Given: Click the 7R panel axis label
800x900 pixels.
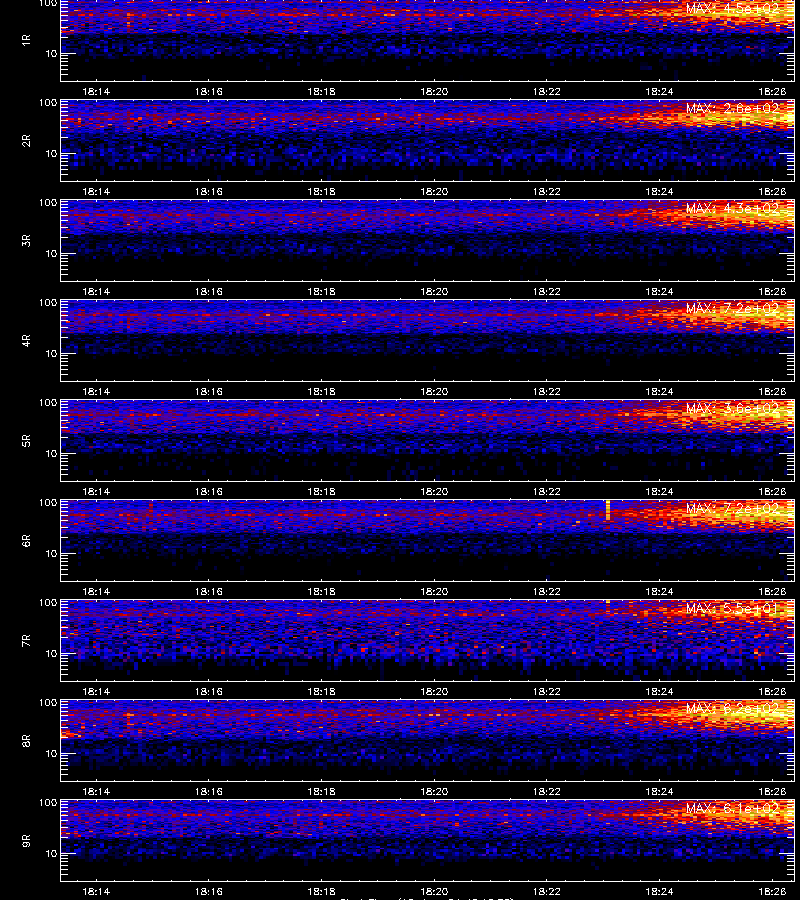Looking at the screenshot, I should (x=26, y=641).
